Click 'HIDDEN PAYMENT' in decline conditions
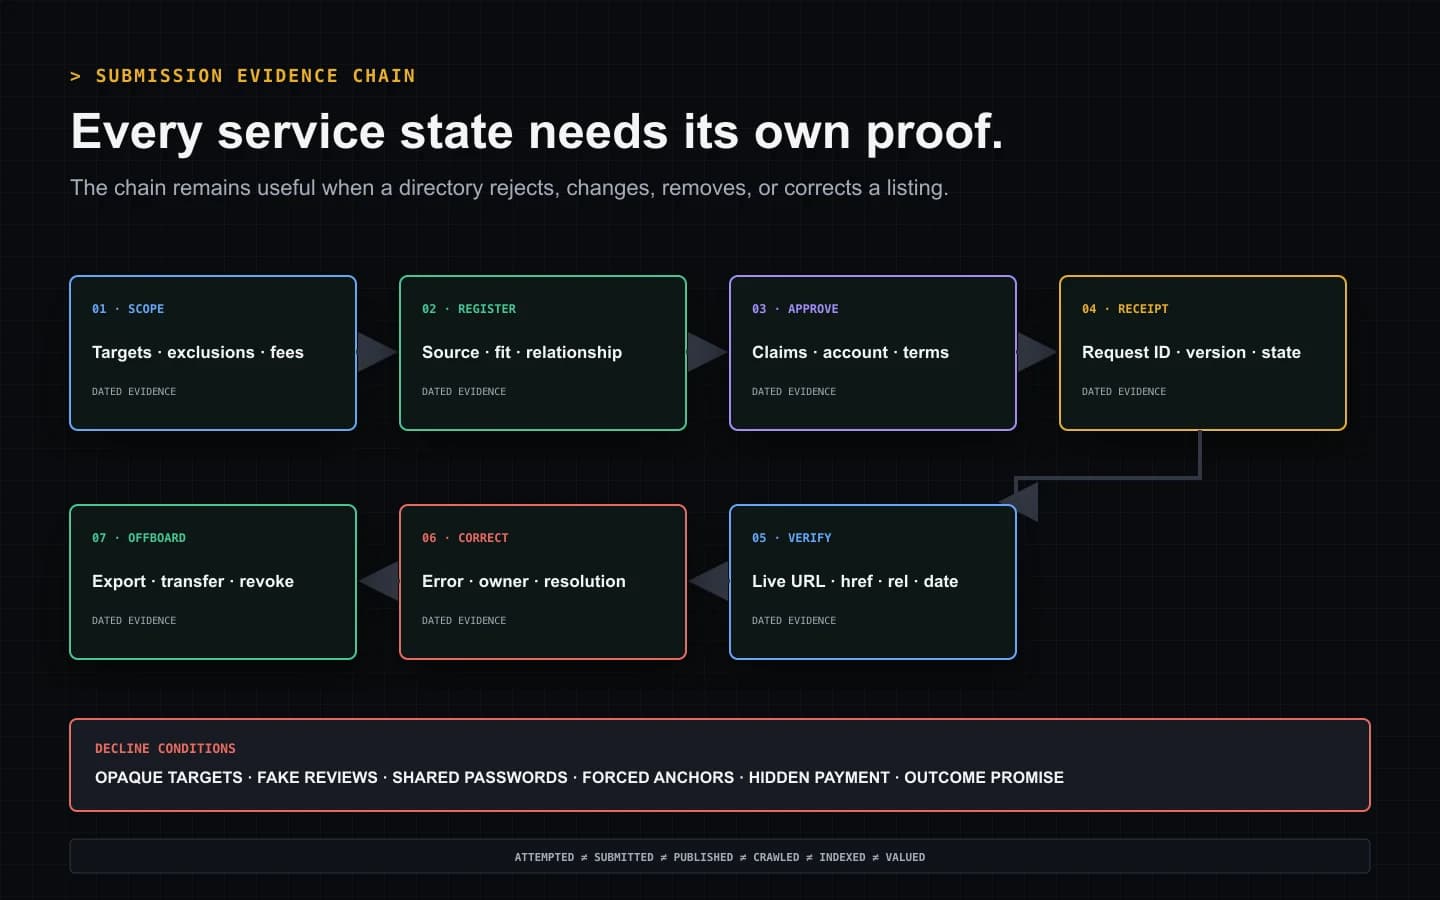 pos(819,778)
